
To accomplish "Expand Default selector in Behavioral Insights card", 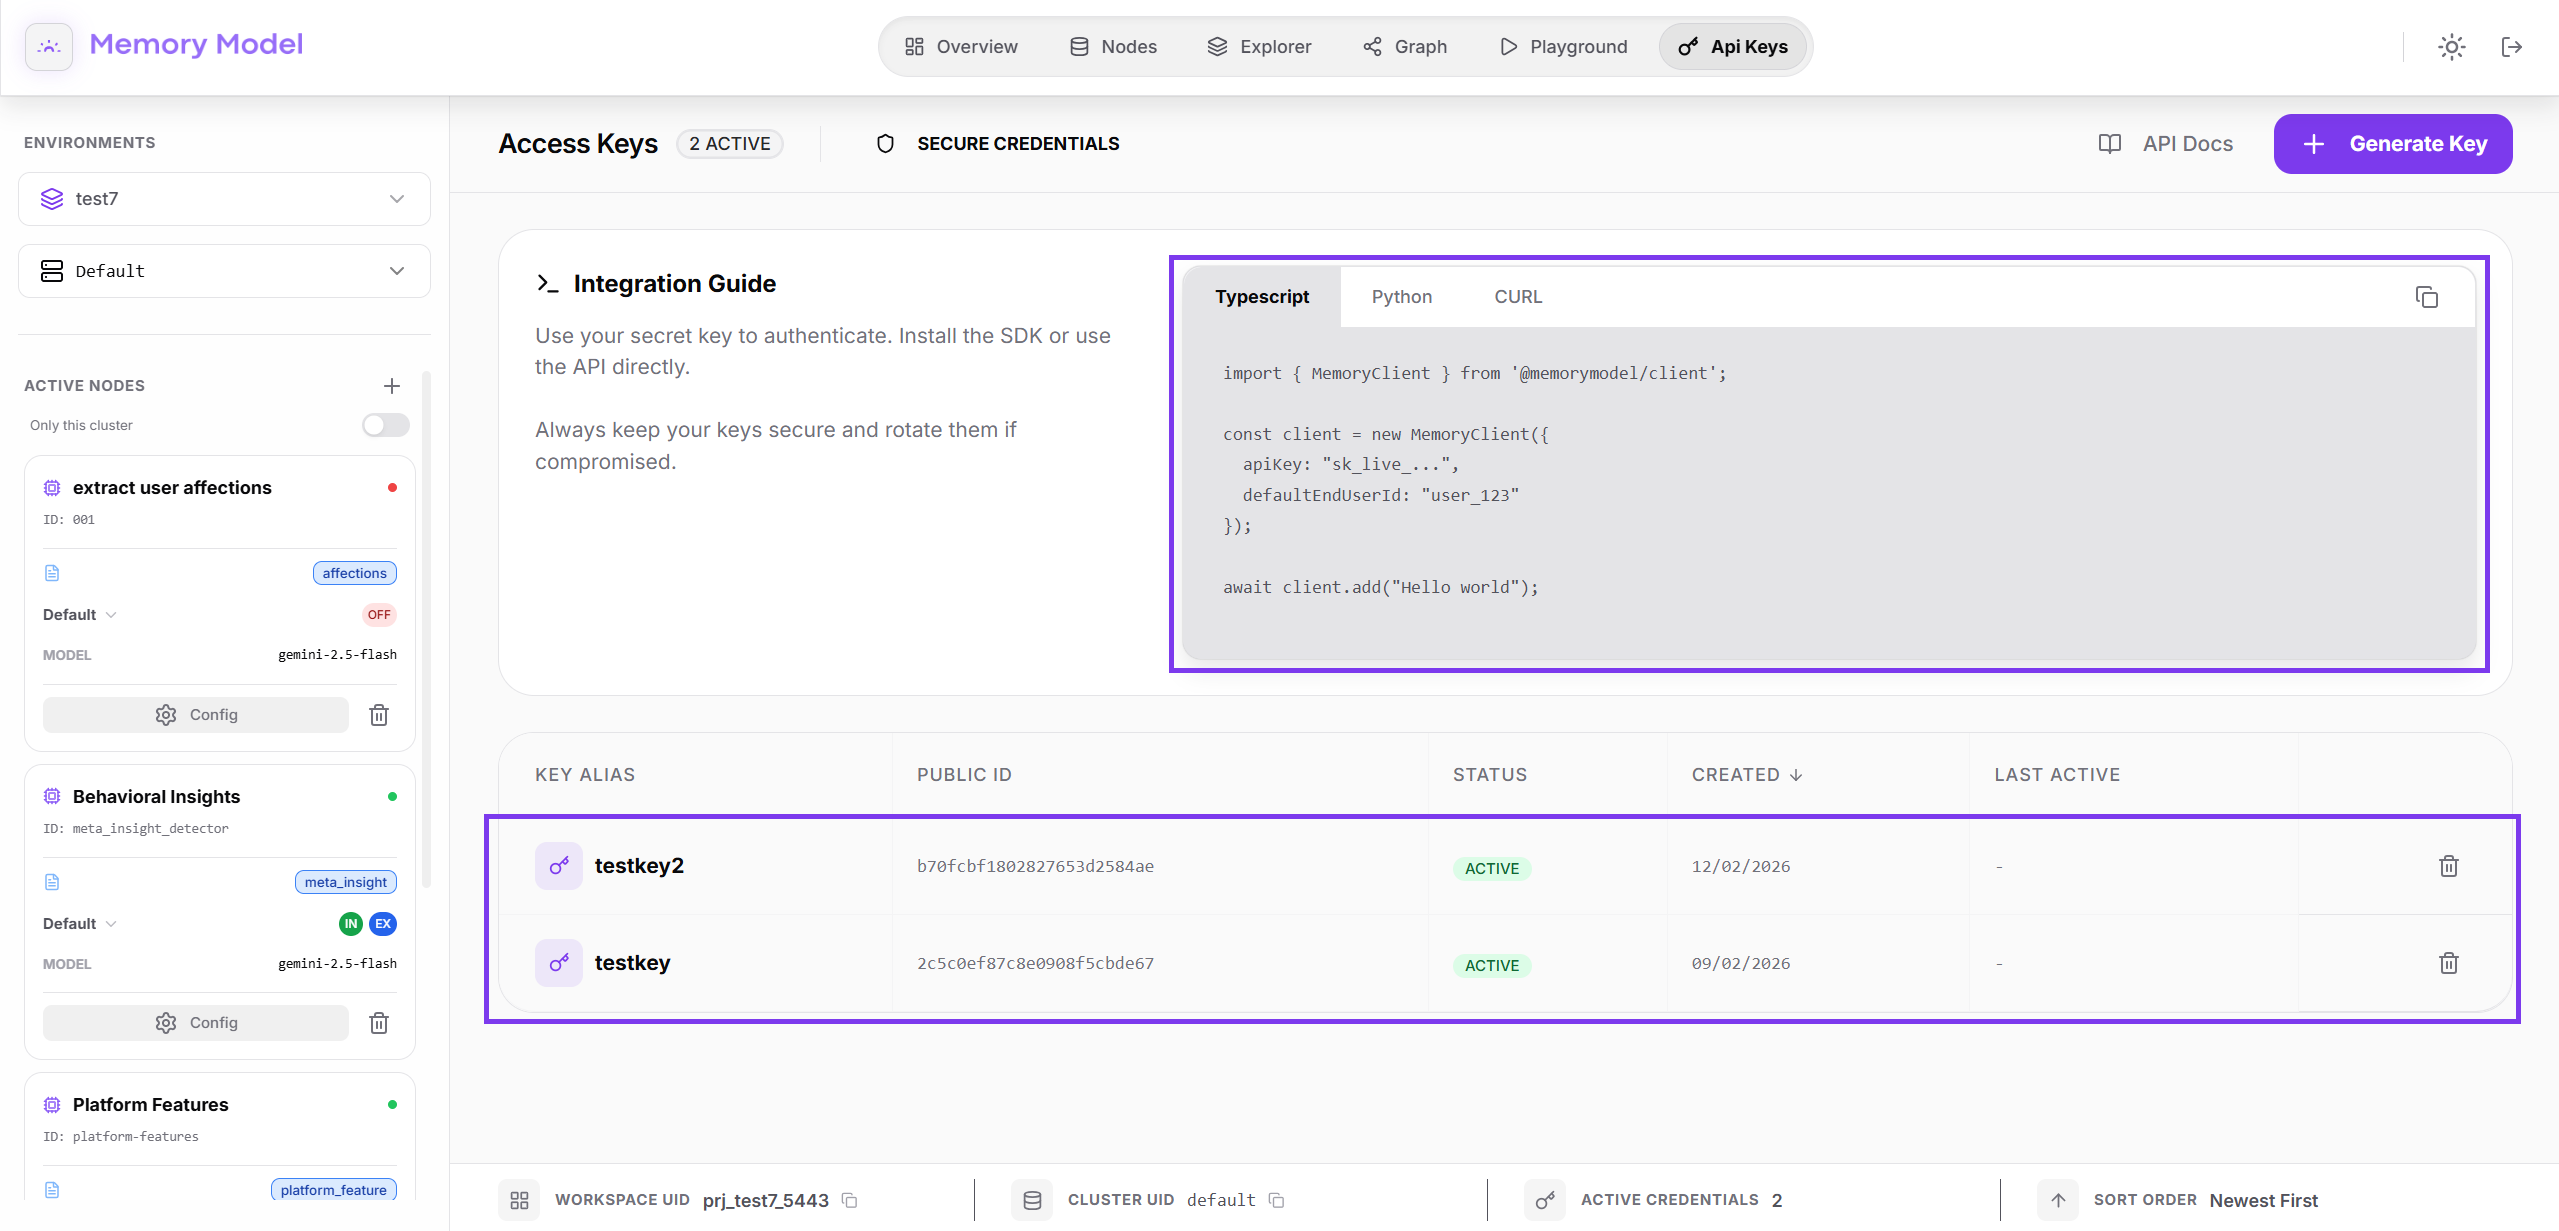I will [x=80, y=924].
